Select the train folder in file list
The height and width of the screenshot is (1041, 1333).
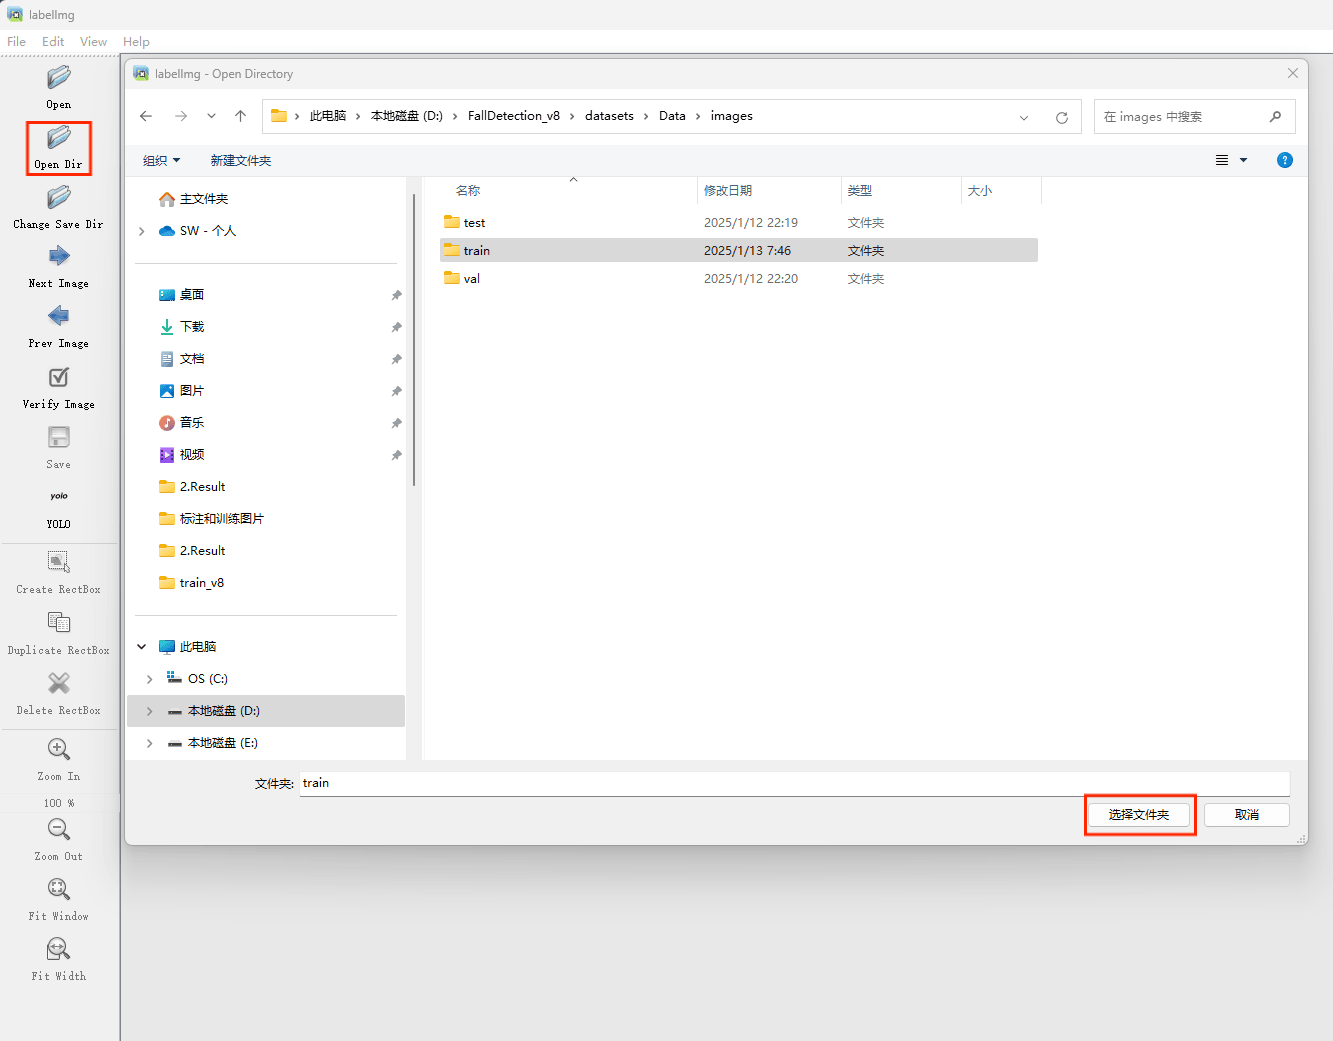click(739, 251)
